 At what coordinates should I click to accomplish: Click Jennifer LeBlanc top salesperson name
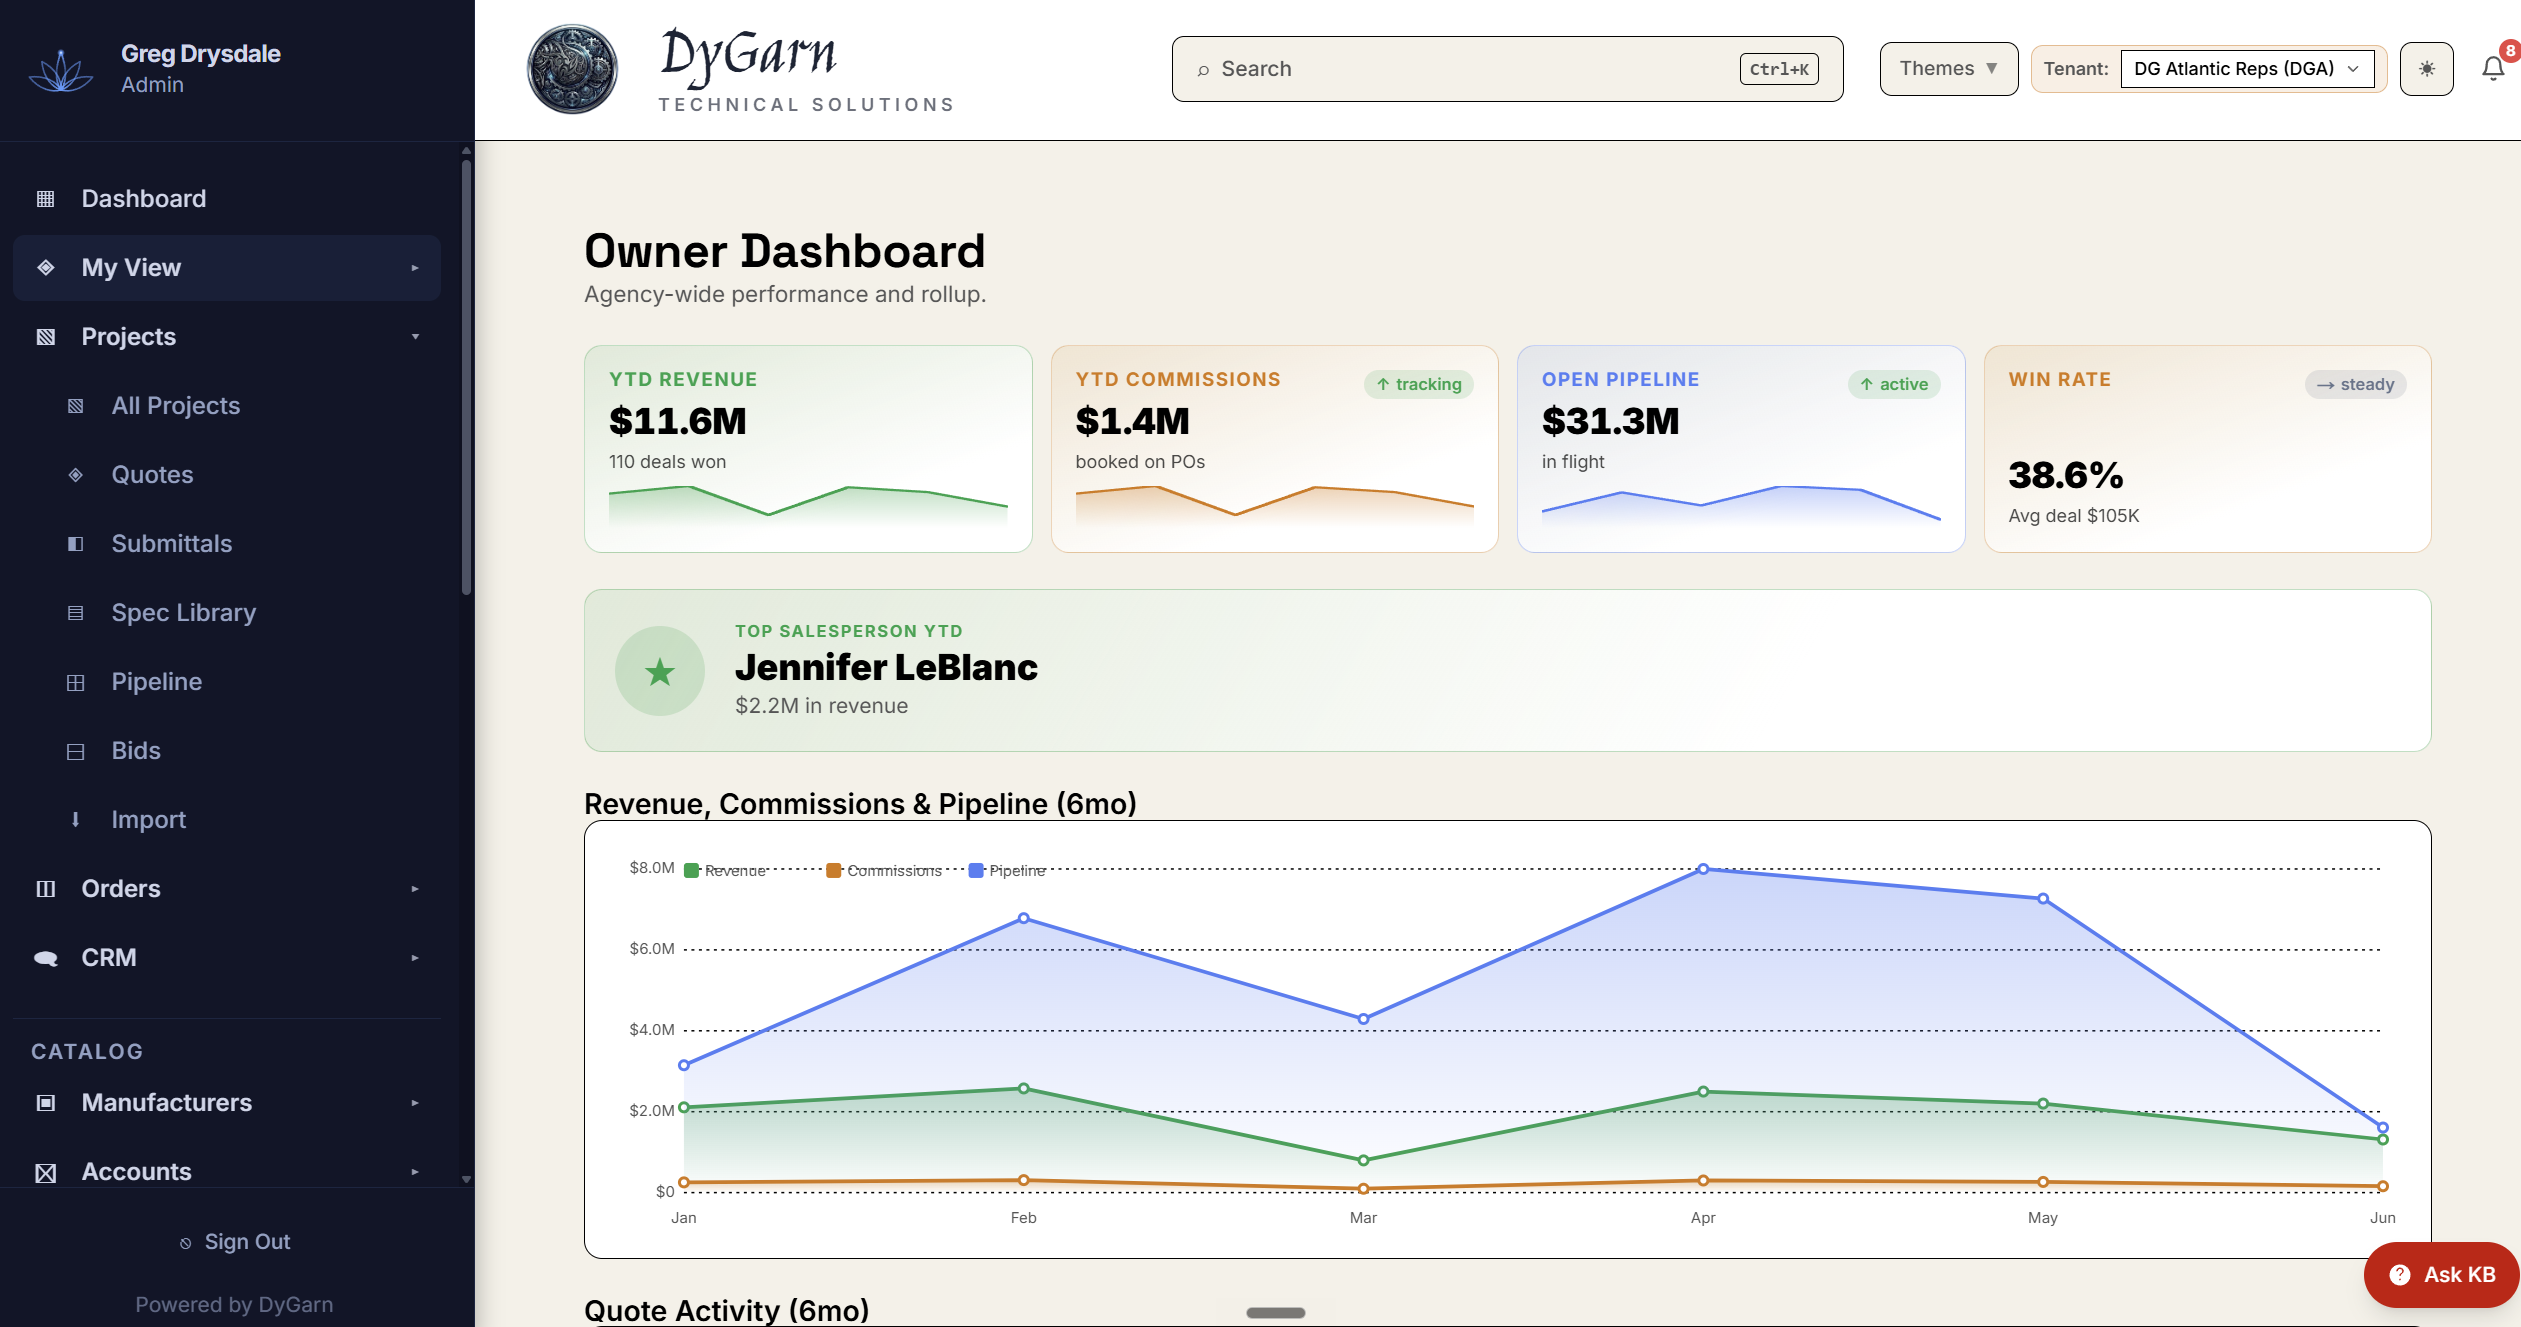tap(886, 667)
